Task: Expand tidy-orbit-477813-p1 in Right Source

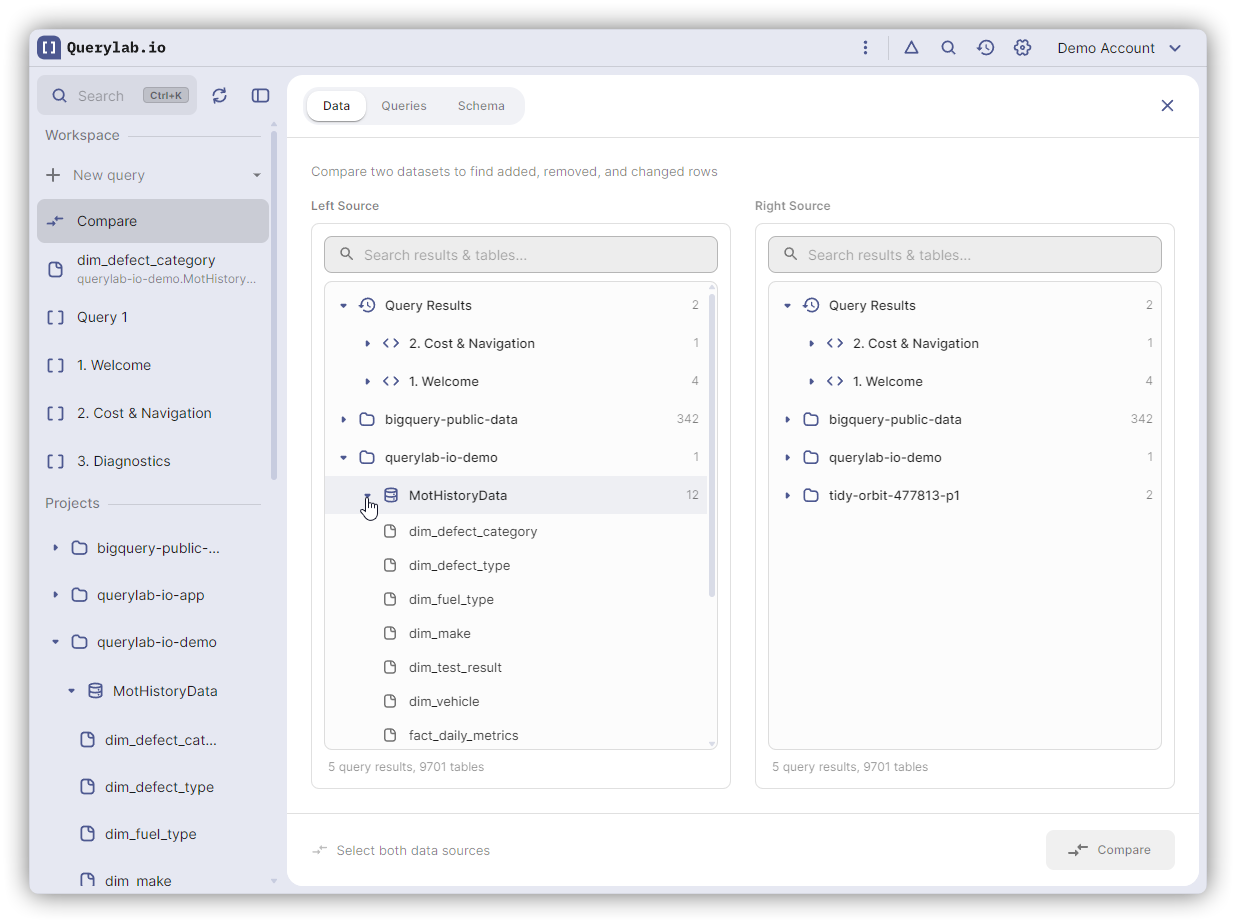Action: tap(788, 495)
